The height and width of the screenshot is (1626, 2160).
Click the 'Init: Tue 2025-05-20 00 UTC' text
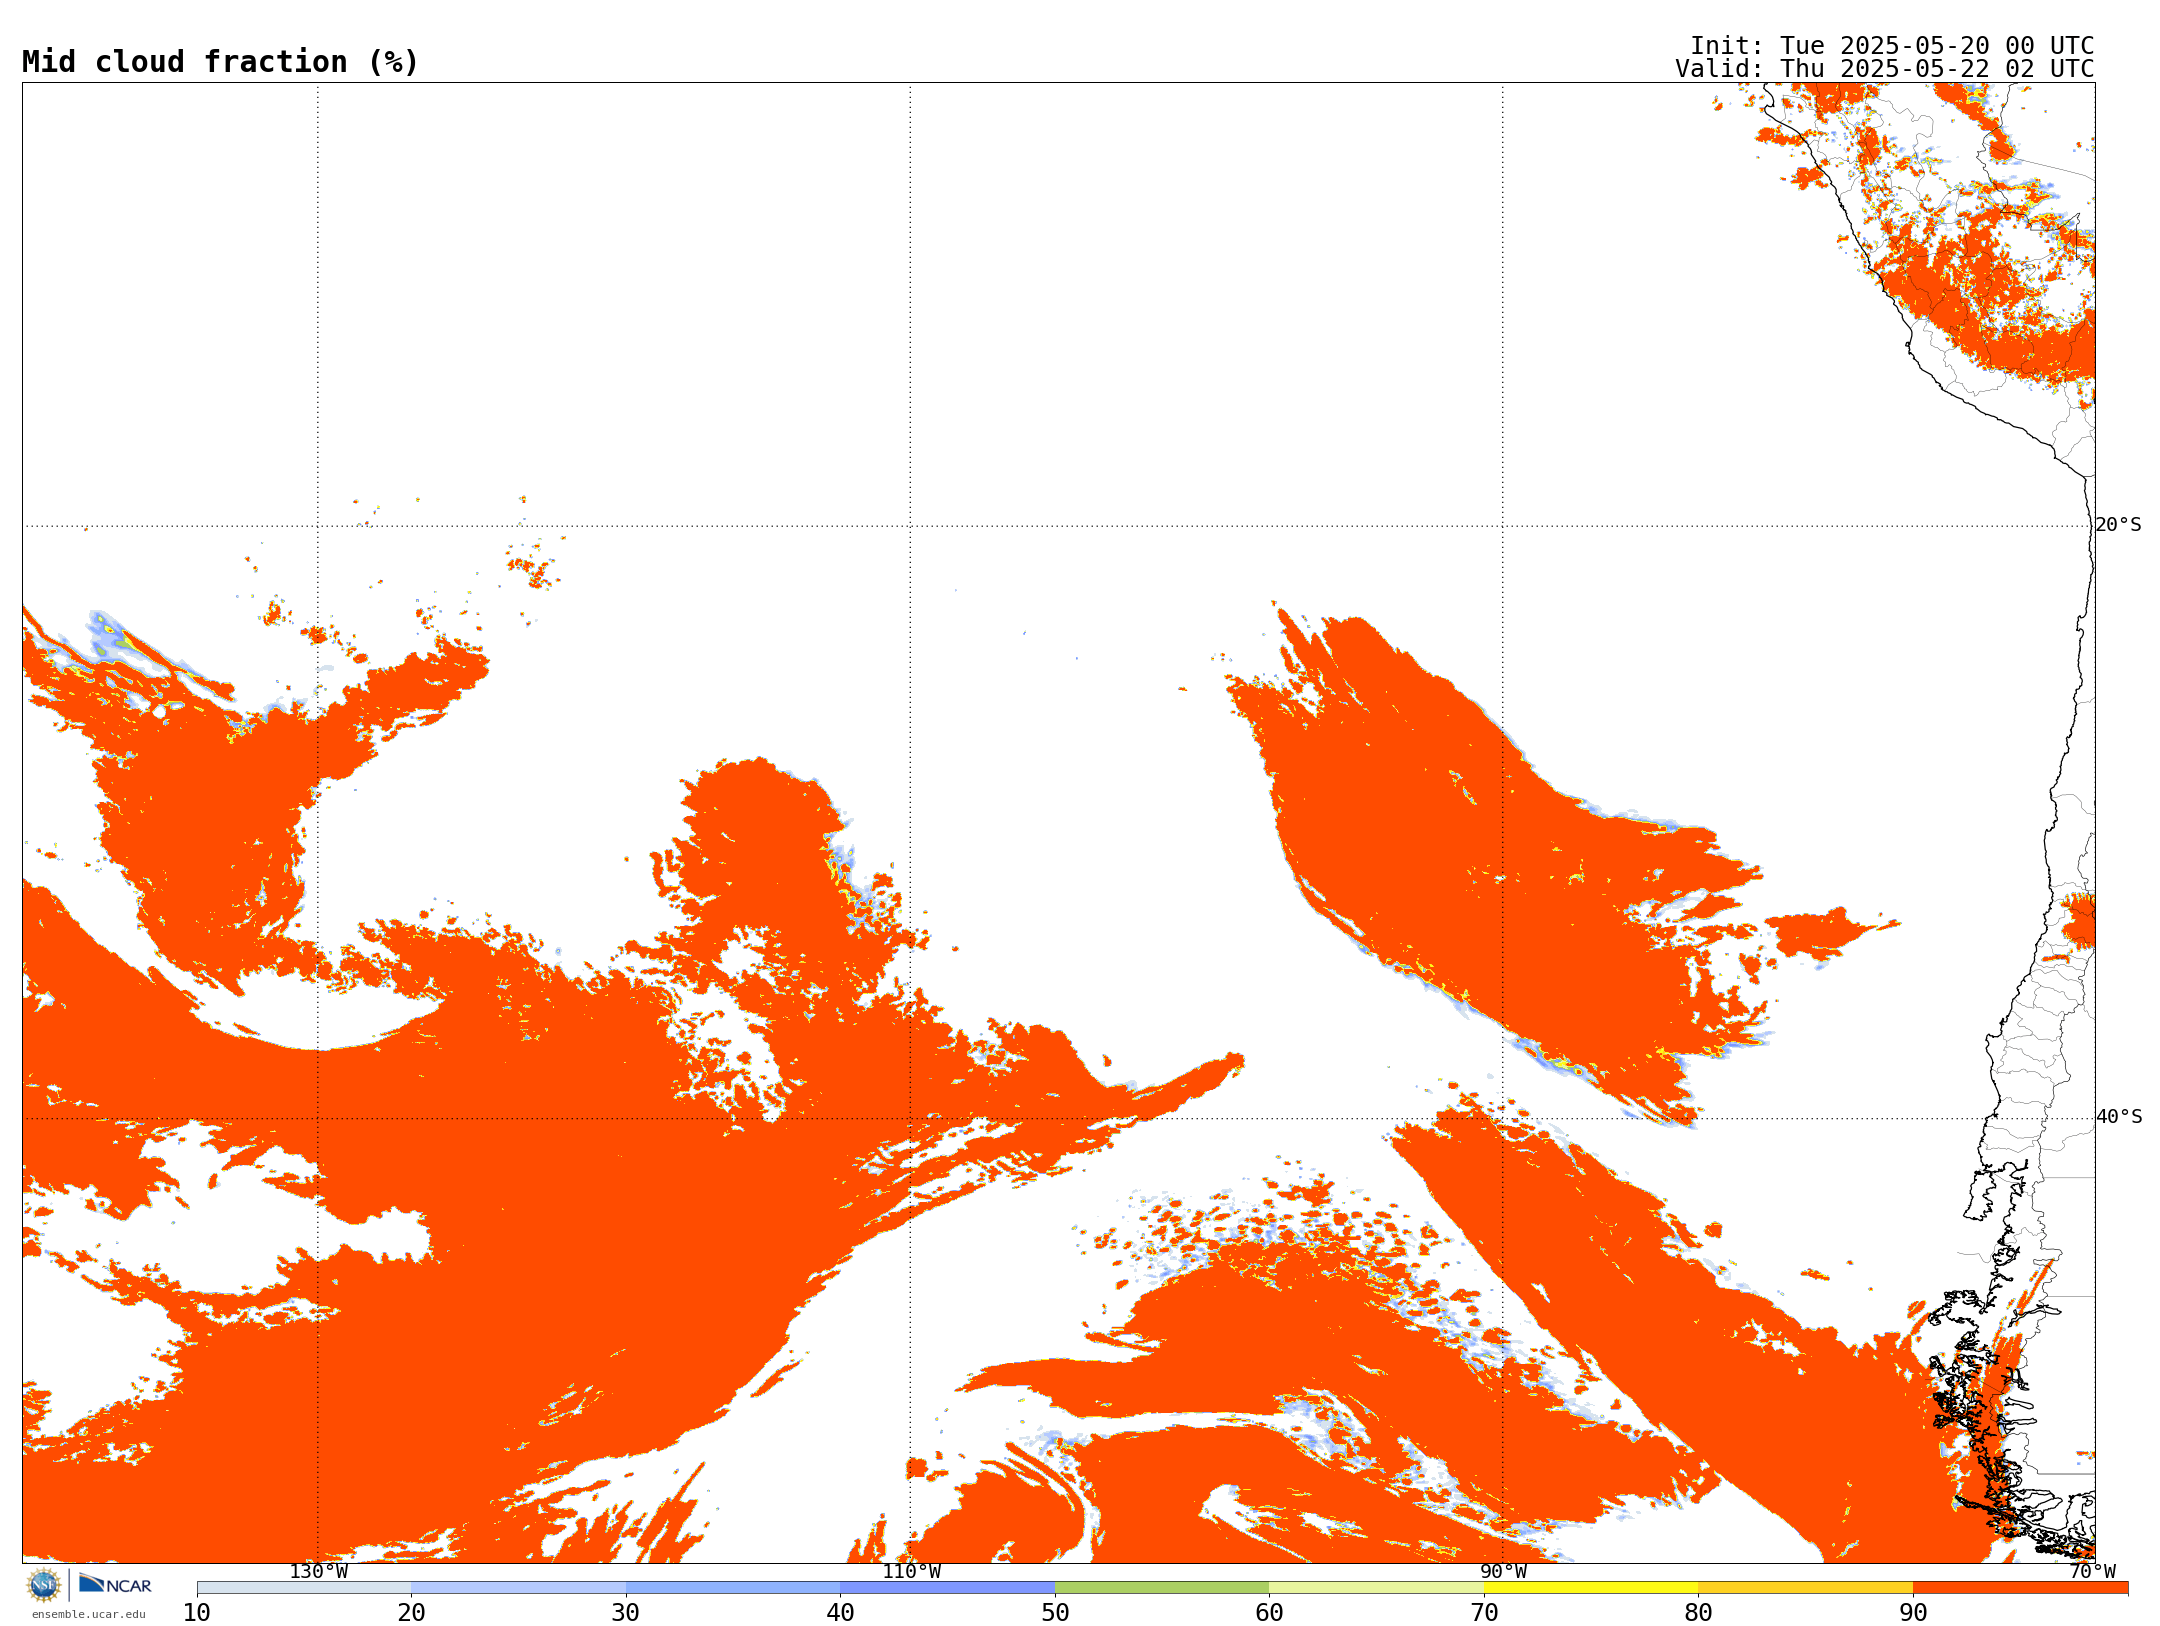coord(1892,46)
